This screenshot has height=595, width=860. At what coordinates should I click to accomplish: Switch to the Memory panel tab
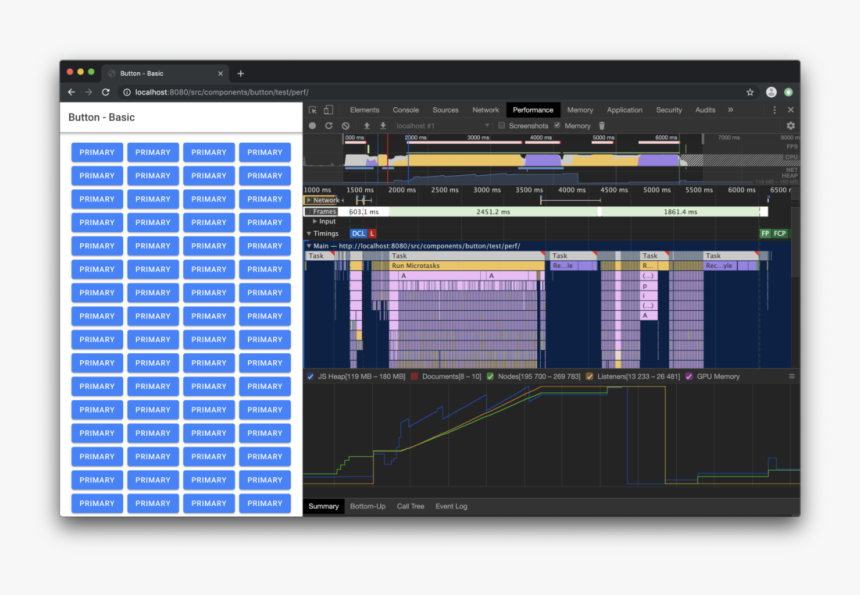(x=579, y=110)
